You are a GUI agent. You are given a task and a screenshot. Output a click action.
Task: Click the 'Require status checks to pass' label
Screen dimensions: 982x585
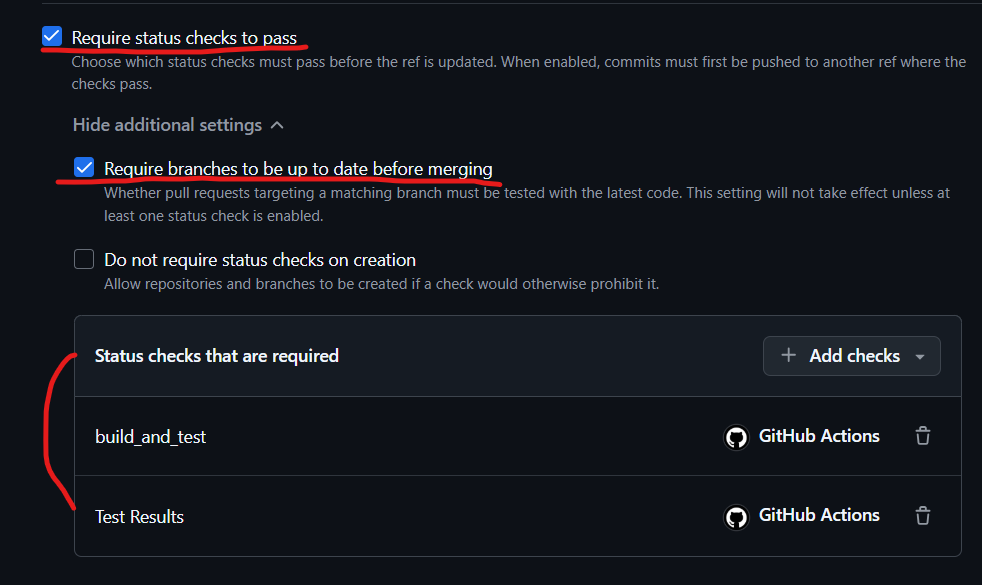point(184,38)
